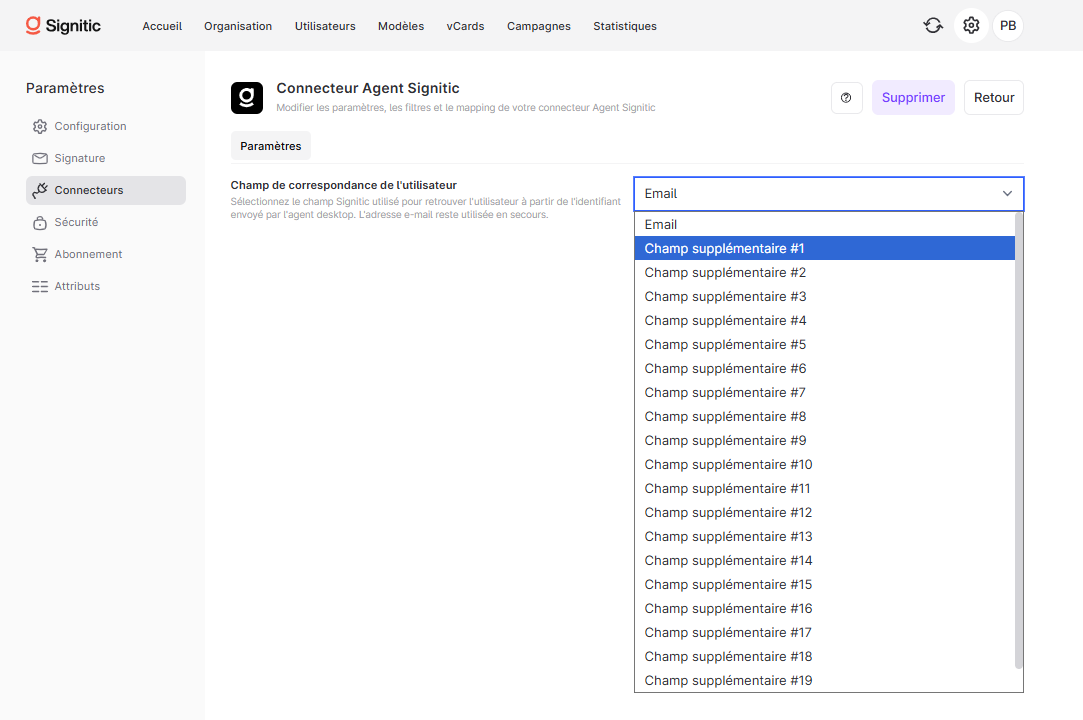Choose Champ supplémentaire #5 option
Viewport: 1083px width, 720px height.
(x=825, y=344)
